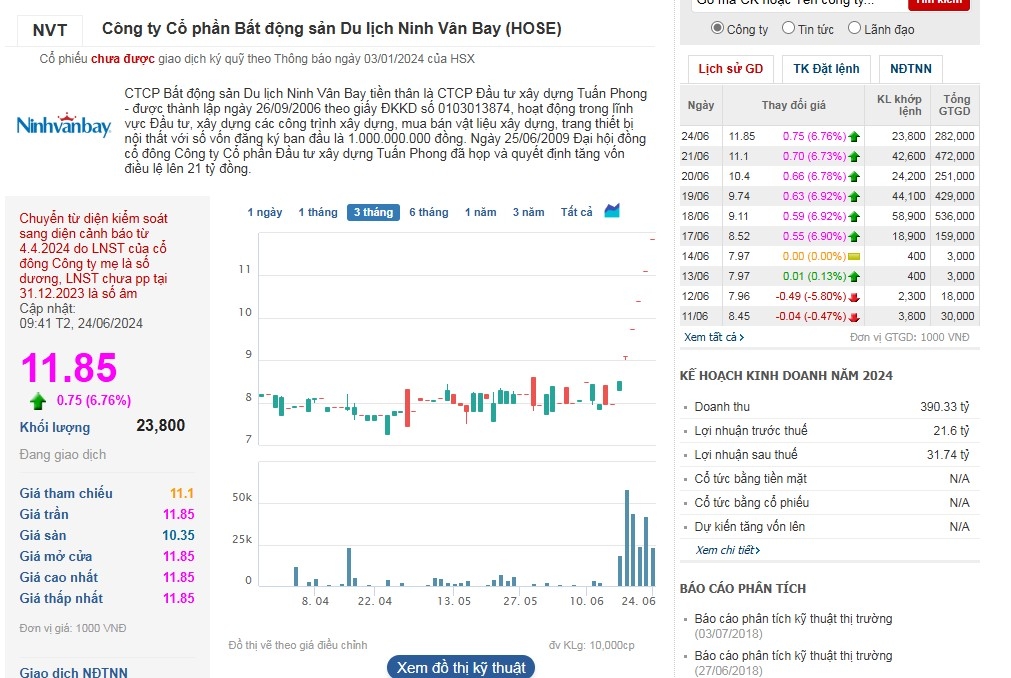Click the yellow unchanged marker in 14/06 row
1011x678 pixels.
pos(854,256)
